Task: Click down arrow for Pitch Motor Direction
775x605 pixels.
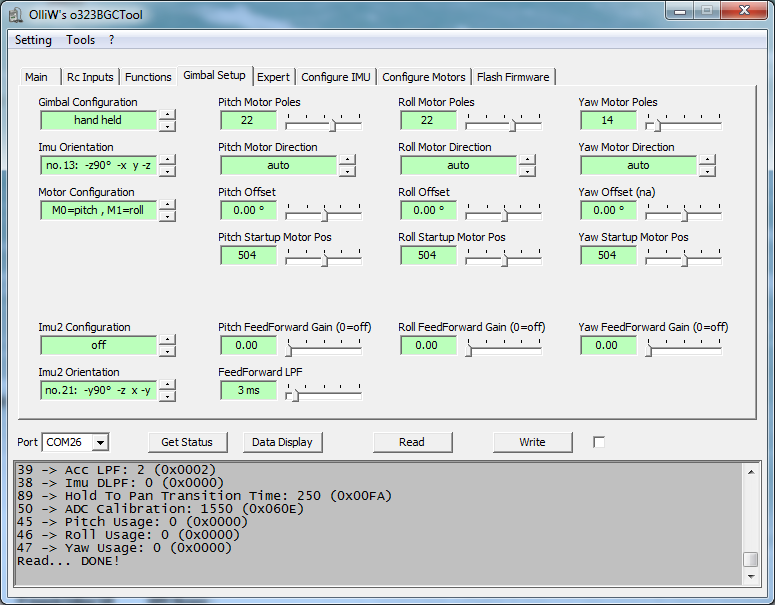Action: [347, 170]
